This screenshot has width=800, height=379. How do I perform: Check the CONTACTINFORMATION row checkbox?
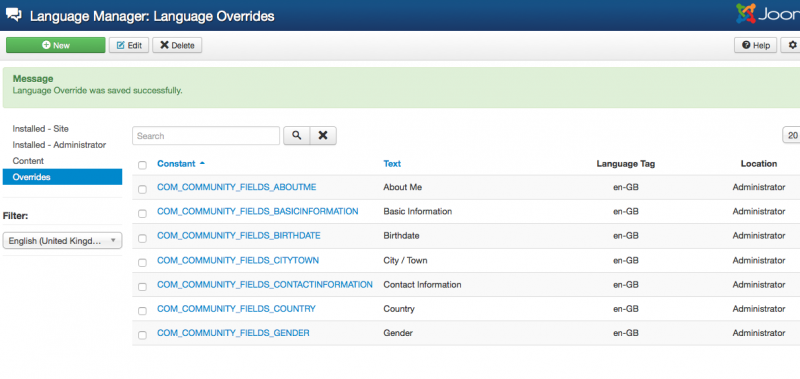pyautogui.click(x=142, y=287)
